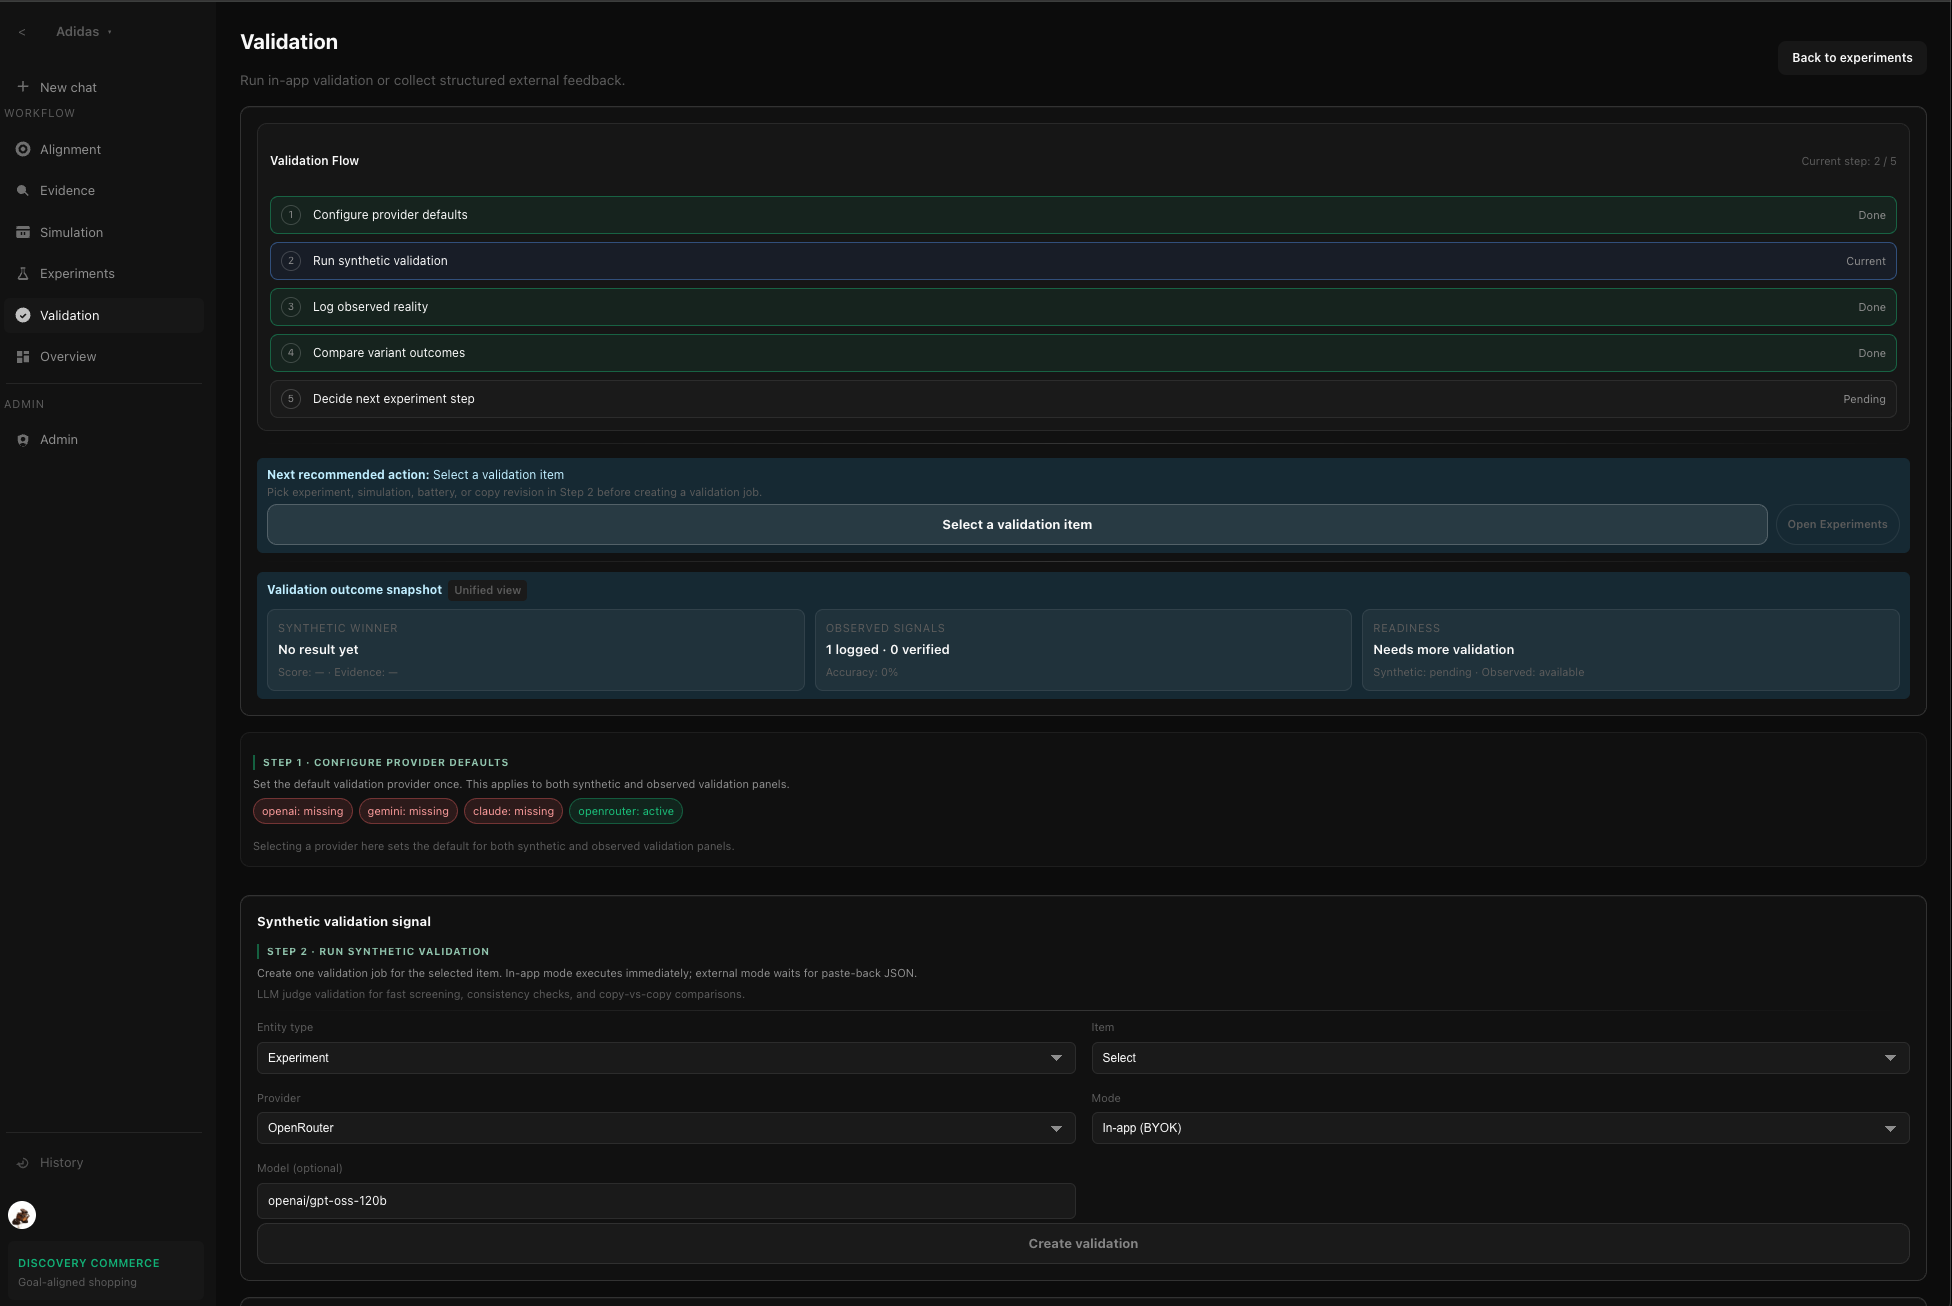This screenshot has width=1952, height=1306.
Task: Click the History clock icon
Action: [x=23, y=1162]
